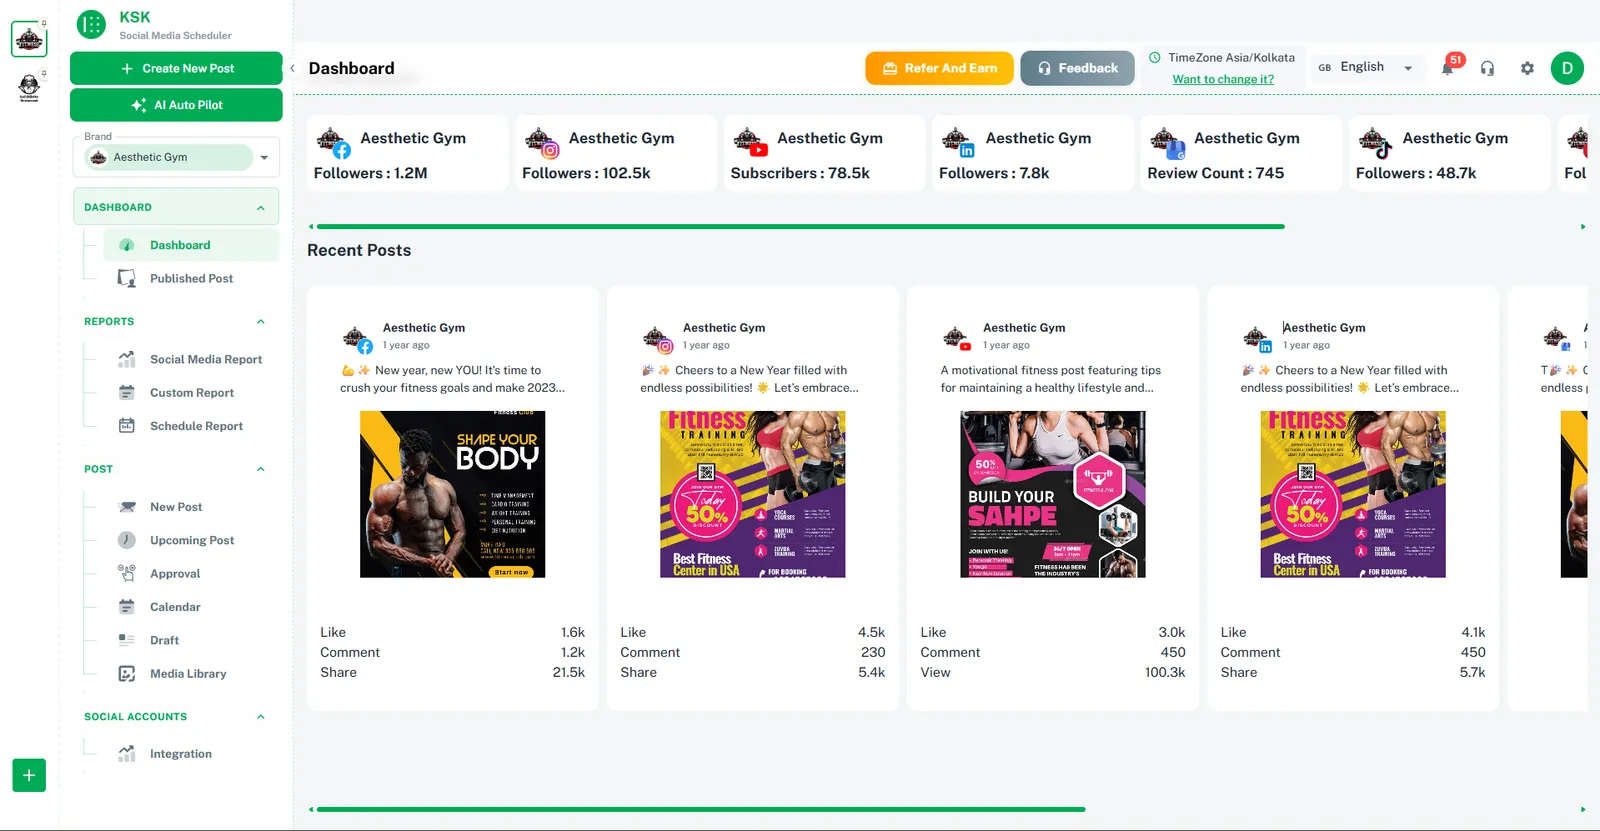Click the Refer And Earn button
1600x831 pixels.
(x=939, y=68)
